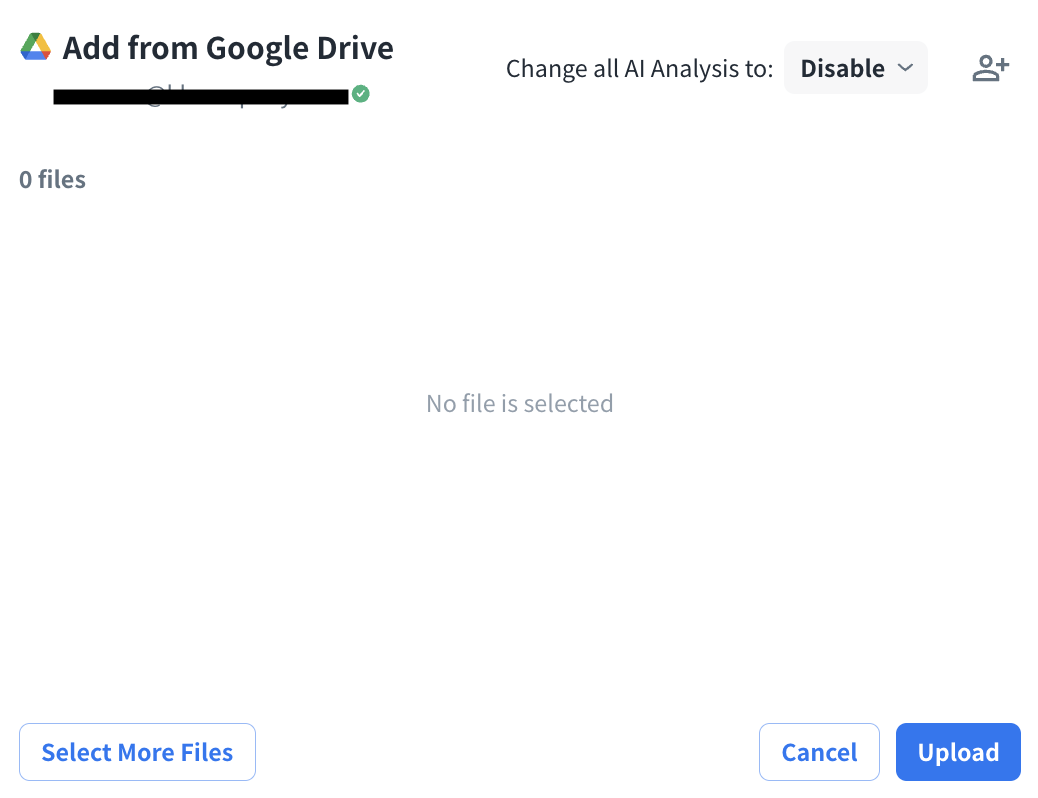The width and height of the screenshot is (1038, 798).
Task: Start uploading with the Upload button
Action: [958, 752]
